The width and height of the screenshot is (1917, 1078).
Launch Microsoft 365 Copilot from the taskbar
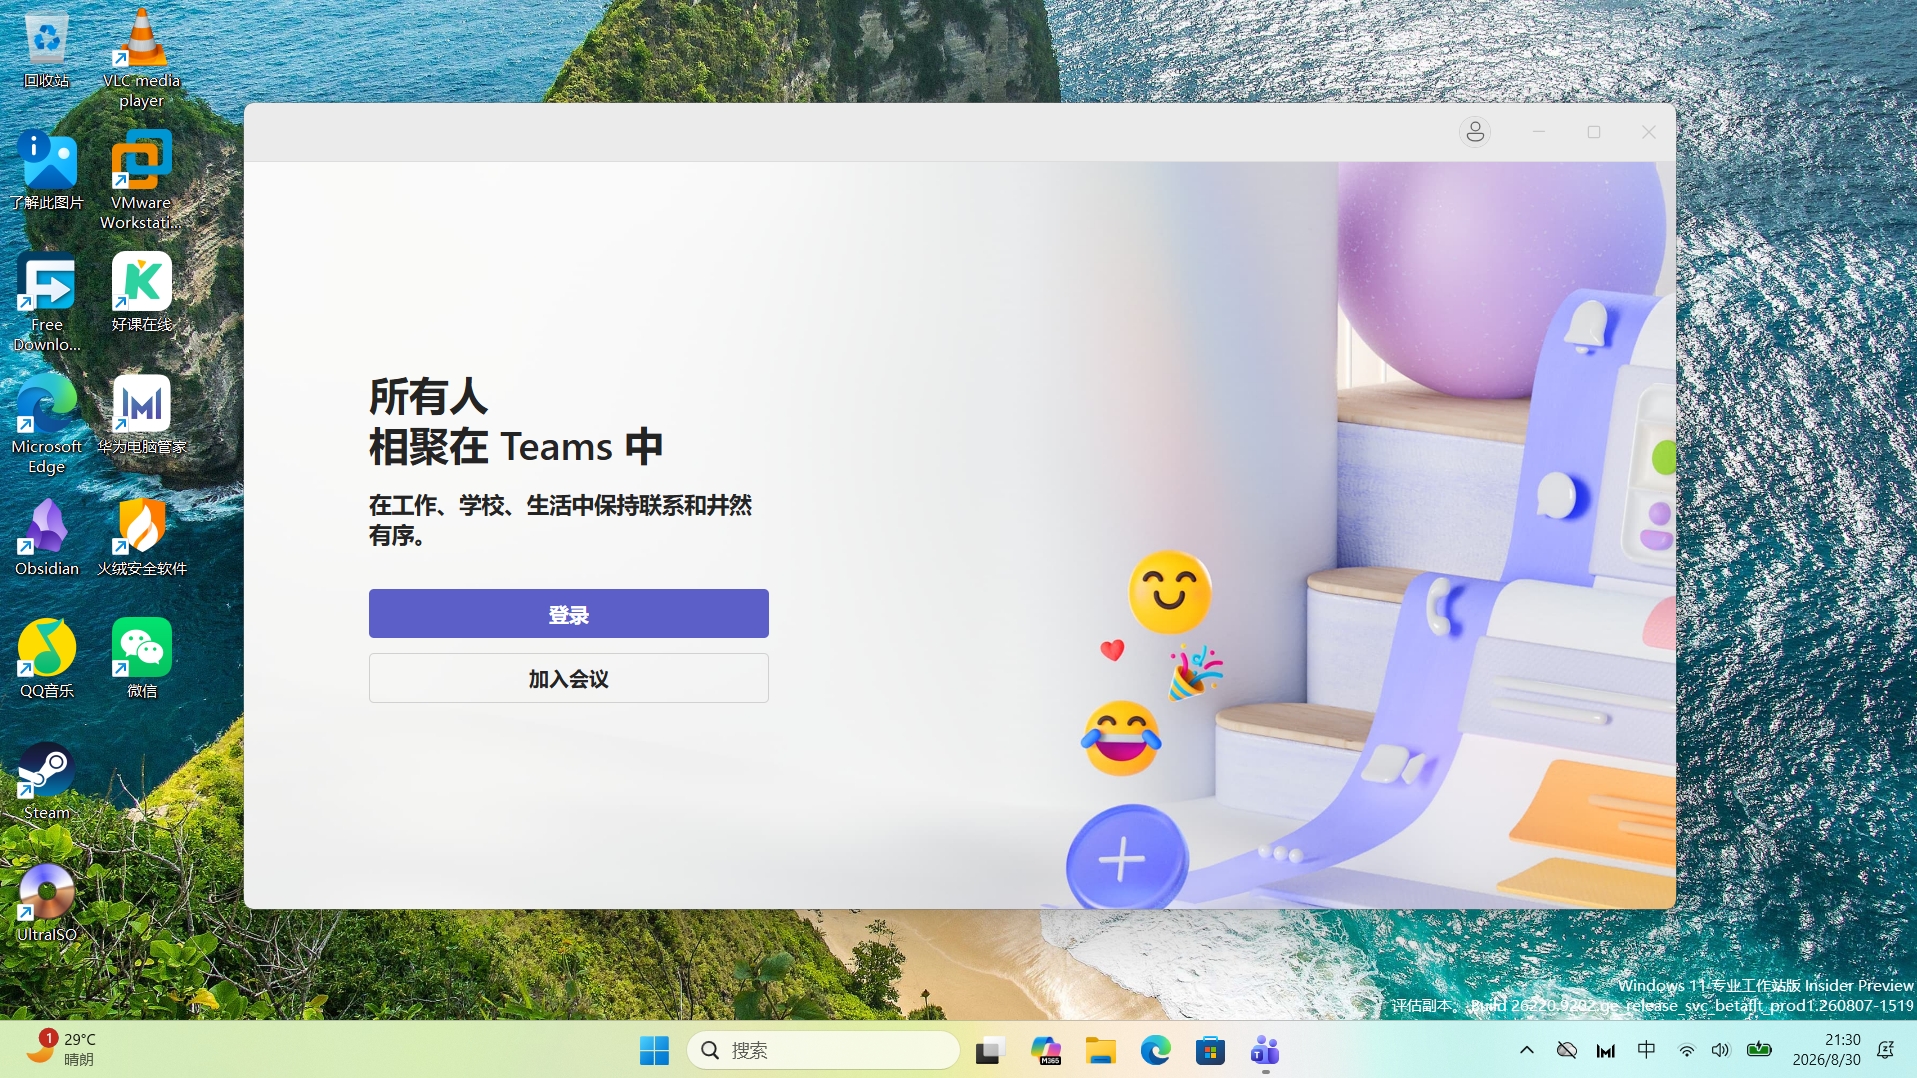(x=1045, y=1050)
